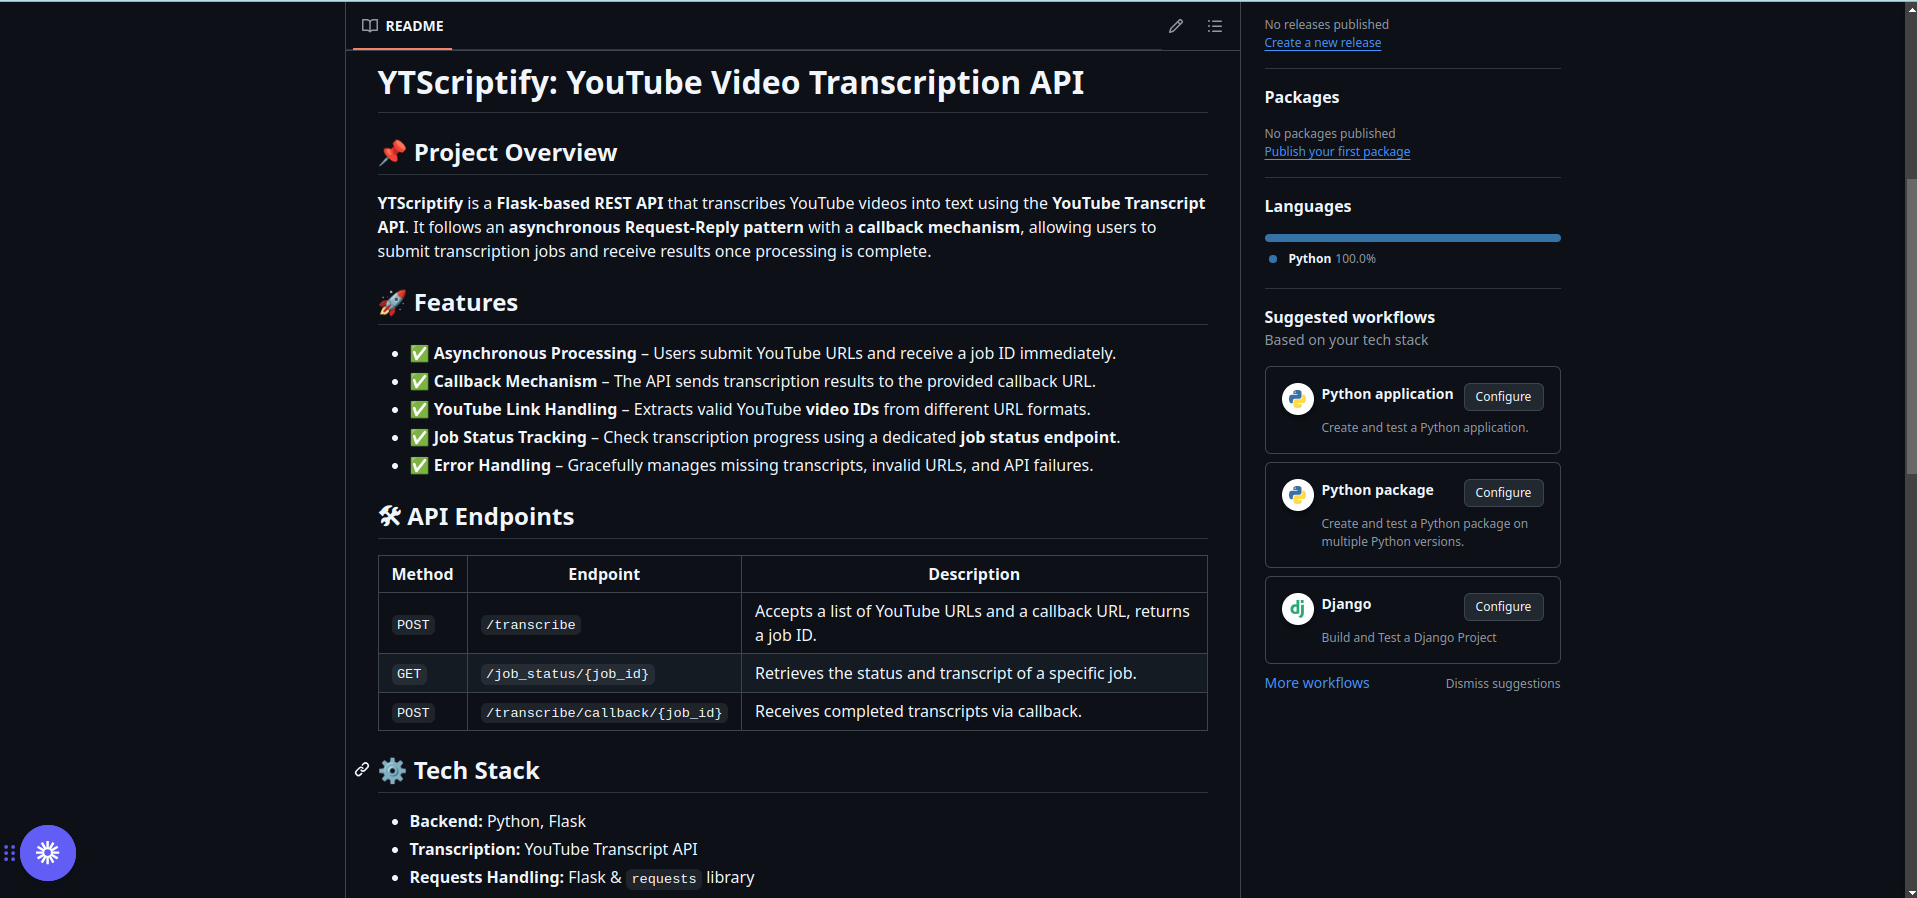Configure the Python application workflow

1503,397
